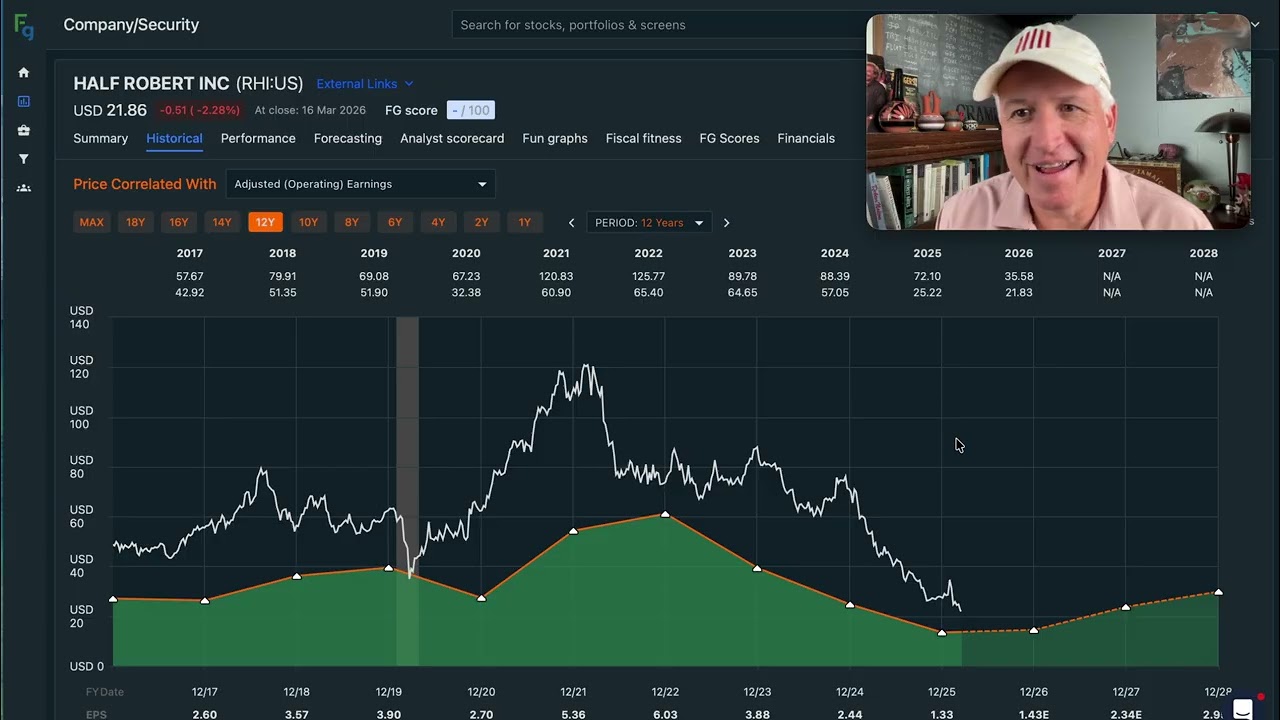Open PERIOD 12 Years dropdown
The image size is (1280, 720).
649,223
